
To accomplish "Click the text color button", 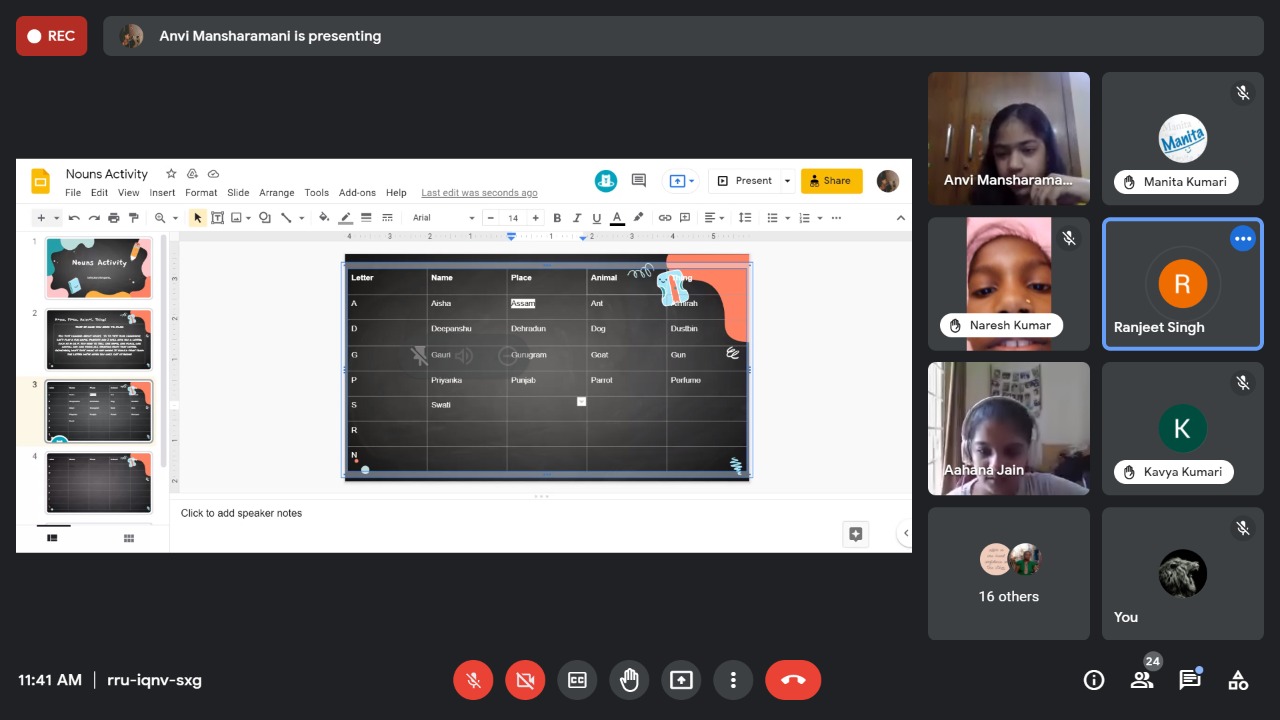I will click(617, 218).
